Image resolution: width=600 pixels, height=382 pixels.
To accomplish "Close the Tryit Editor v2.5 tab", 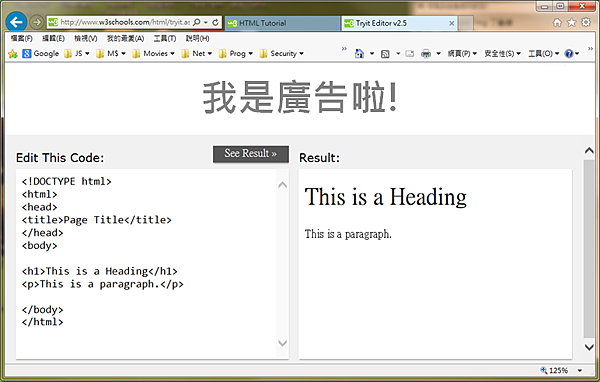I will (x=452, y=23).
